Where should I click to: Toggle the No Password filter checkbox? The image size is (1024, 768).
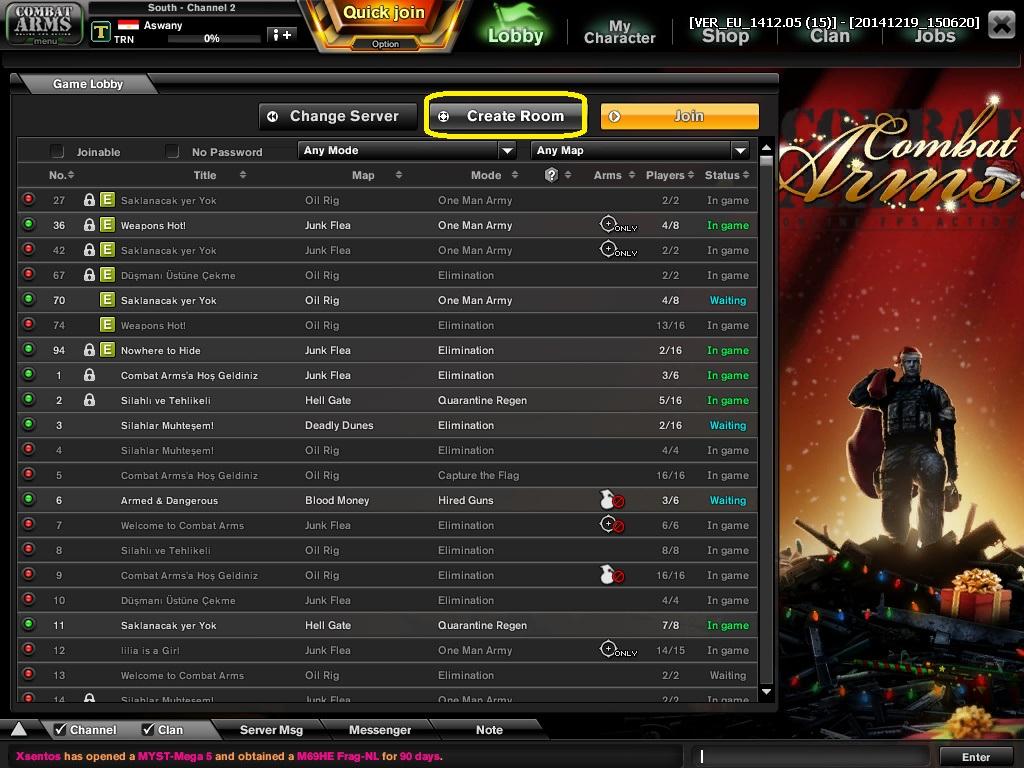(x=172, y=152)
